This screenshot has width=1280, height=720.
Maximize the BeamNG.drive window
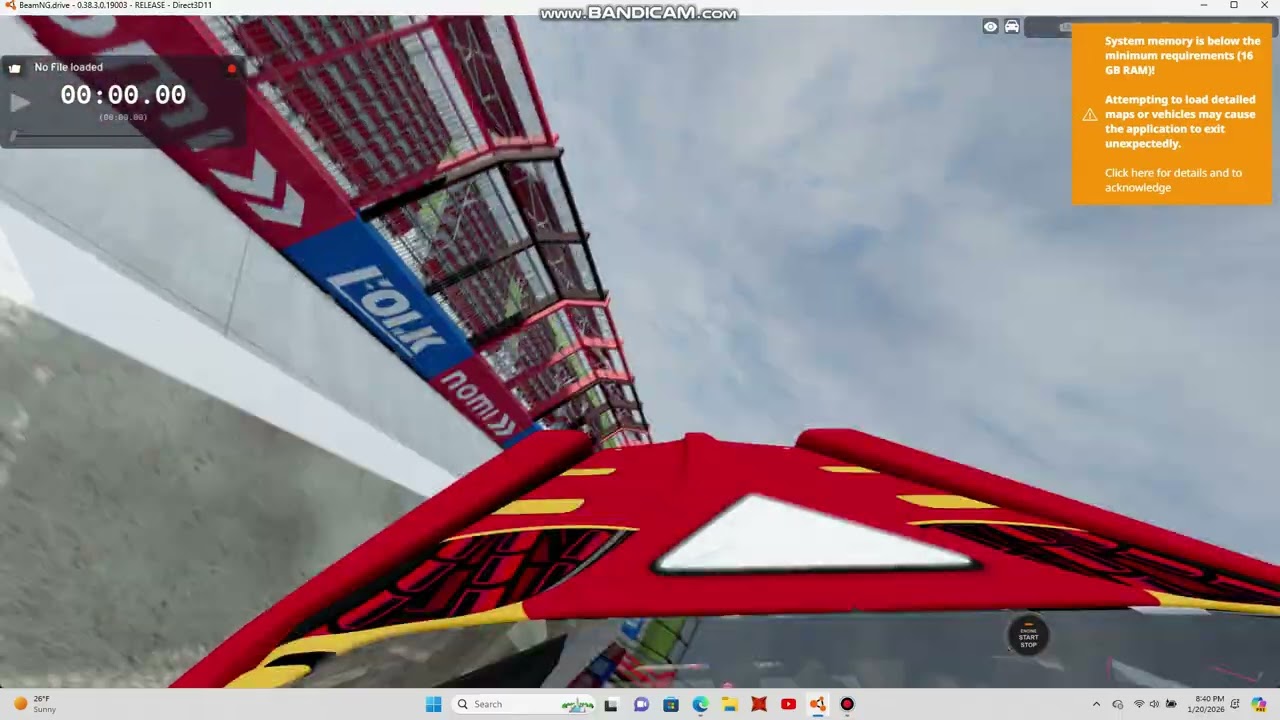point(1234,5)
